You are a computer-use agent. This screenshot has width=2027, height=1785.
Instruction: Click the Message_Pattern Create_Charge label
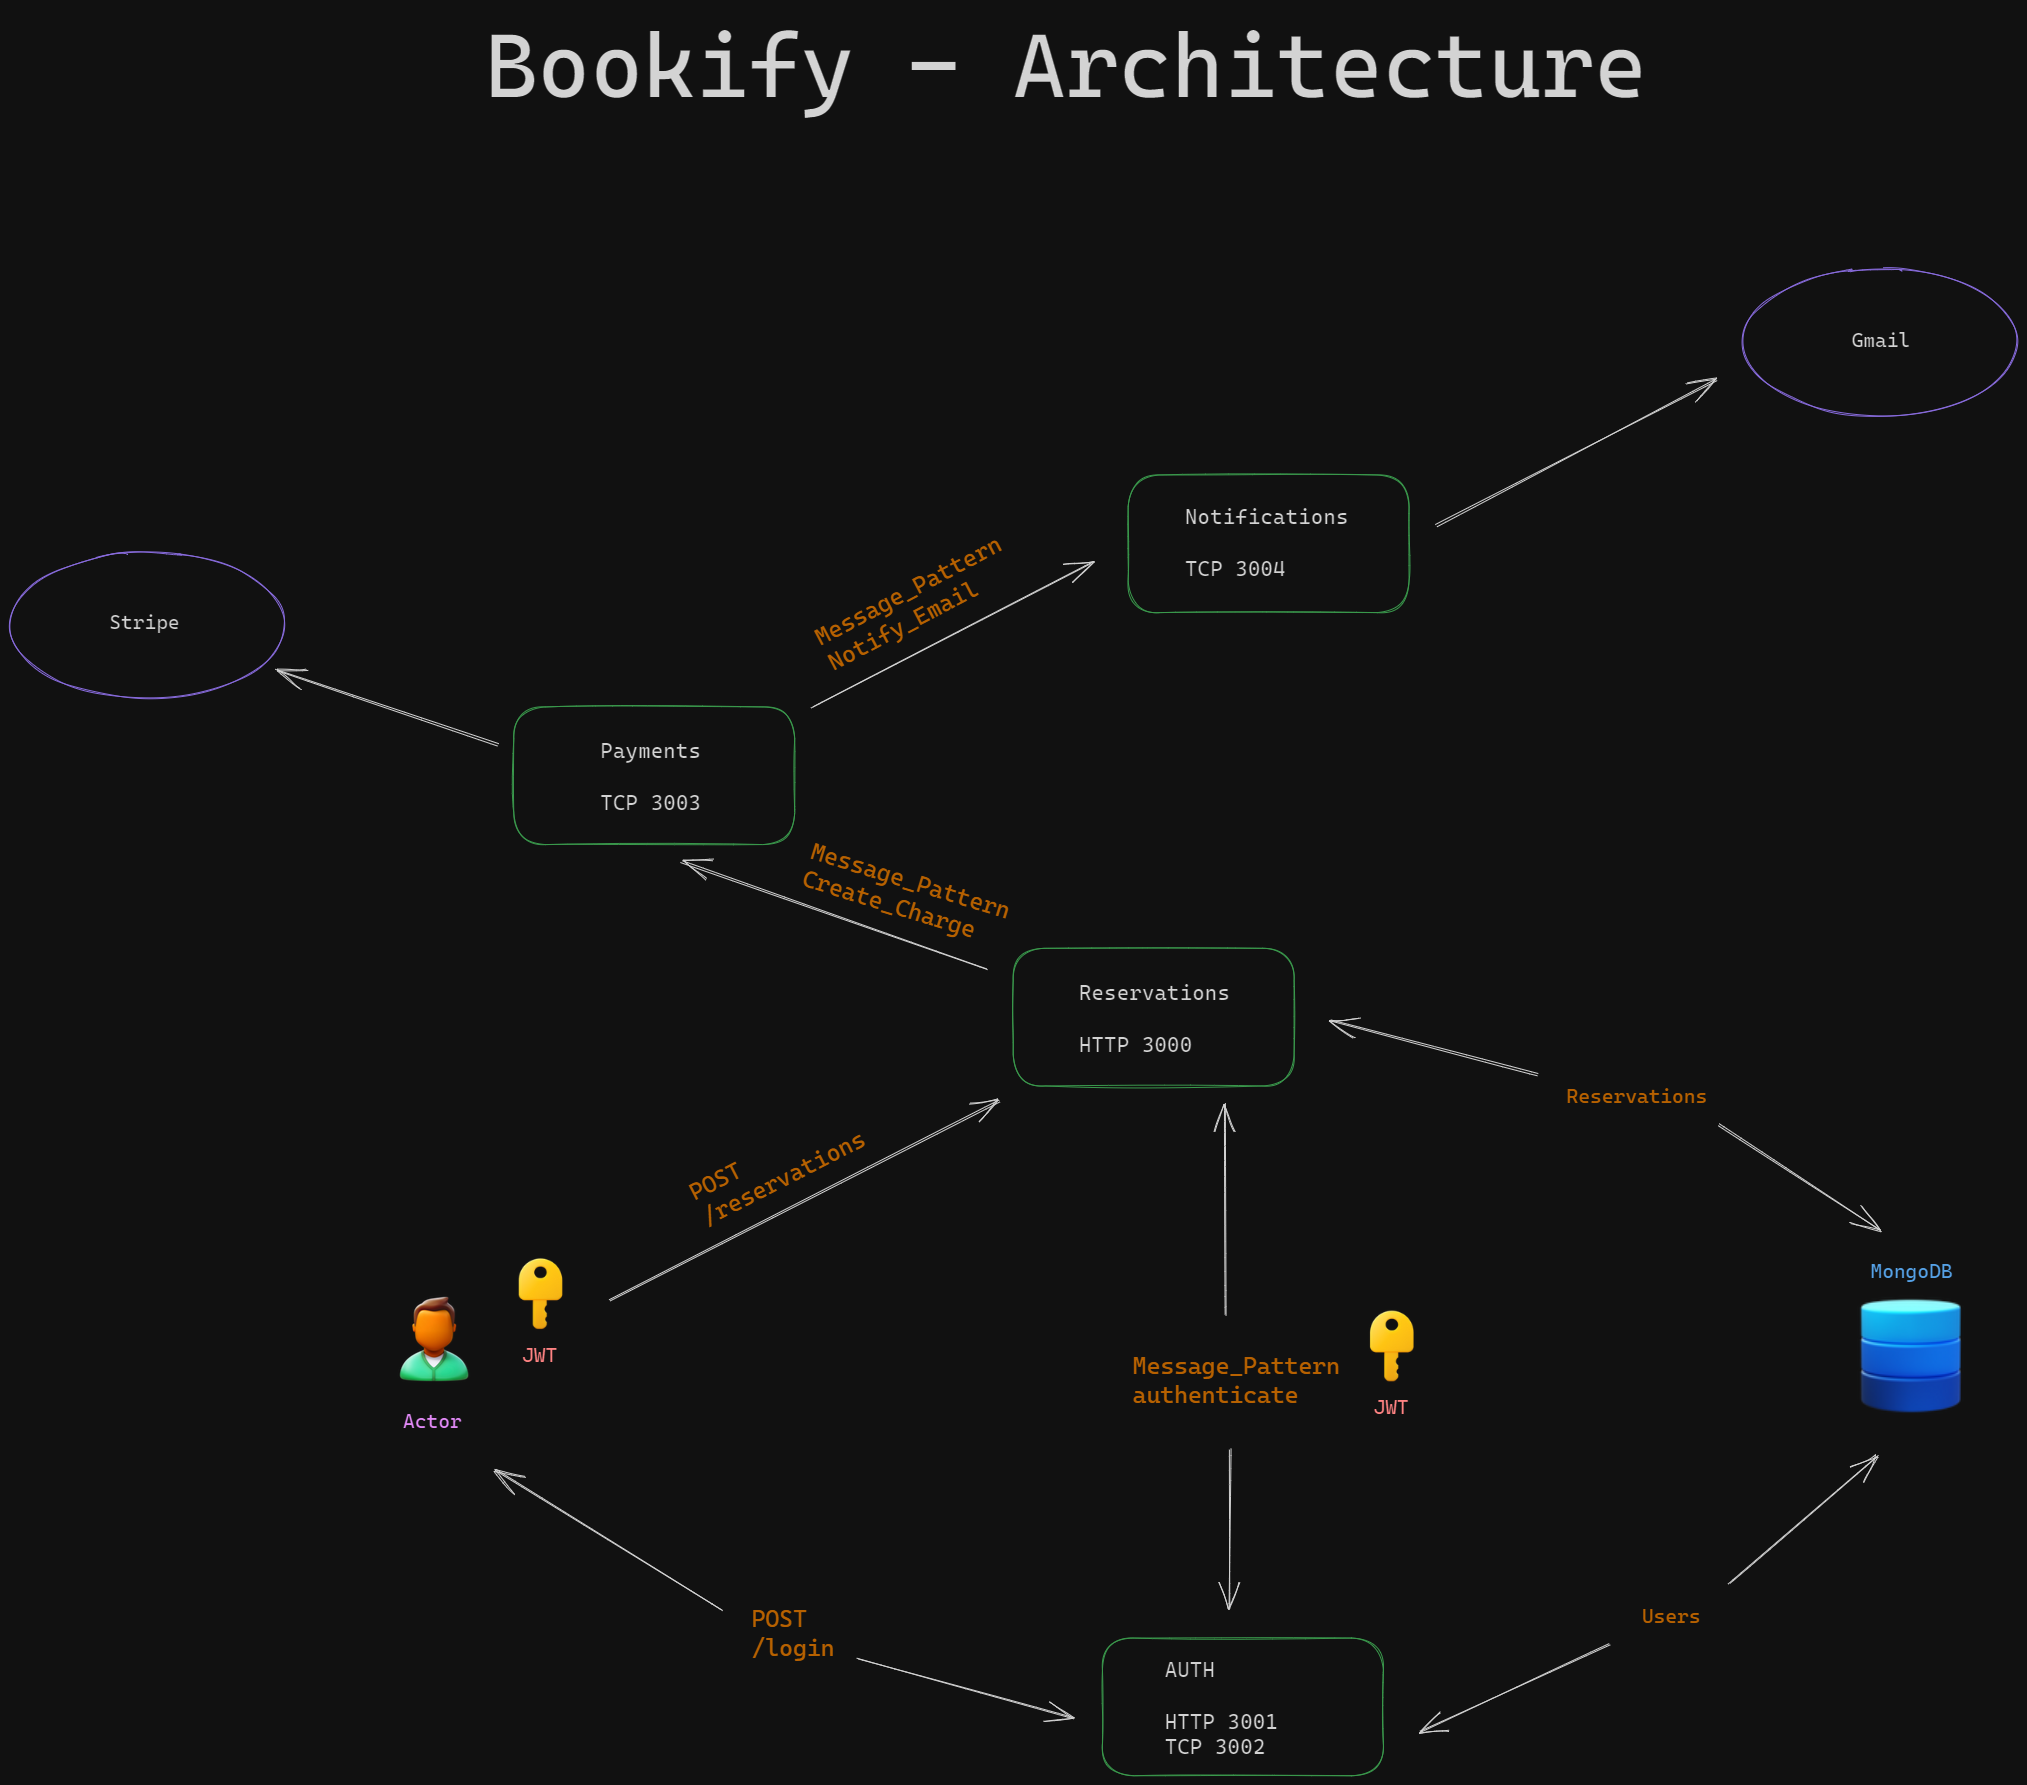905,890
